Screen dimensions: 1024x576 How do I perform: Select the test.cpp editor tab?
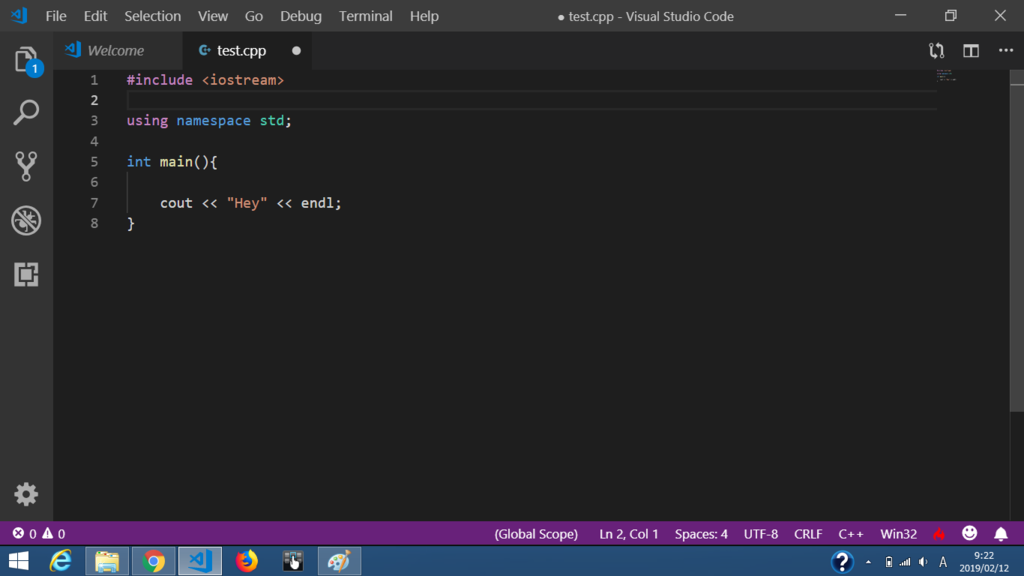pos(247,50)
